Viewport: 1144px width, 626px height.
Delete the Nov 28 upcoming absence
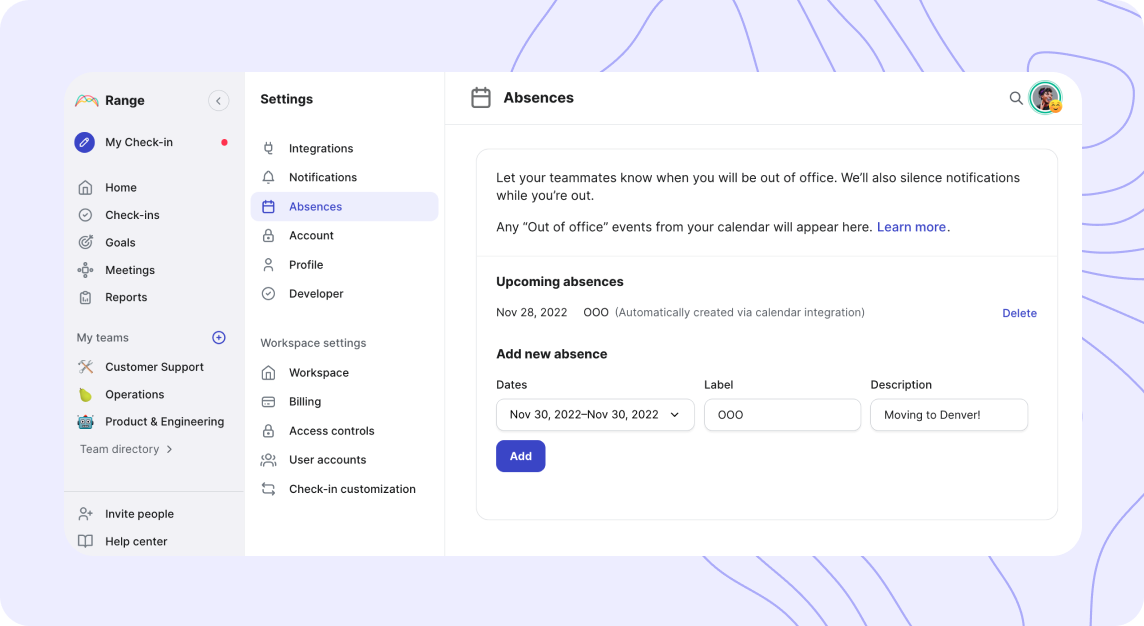[x=1019, y=313]
